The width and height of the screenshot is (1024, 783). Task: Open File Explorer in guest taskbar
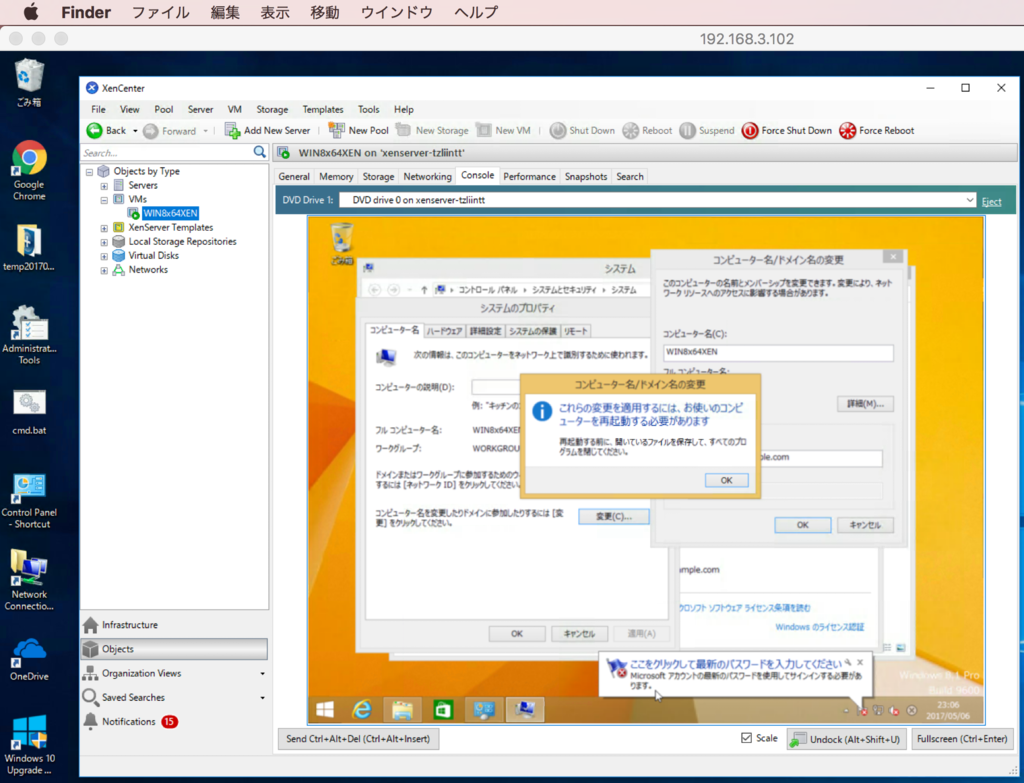pos(402,709)
